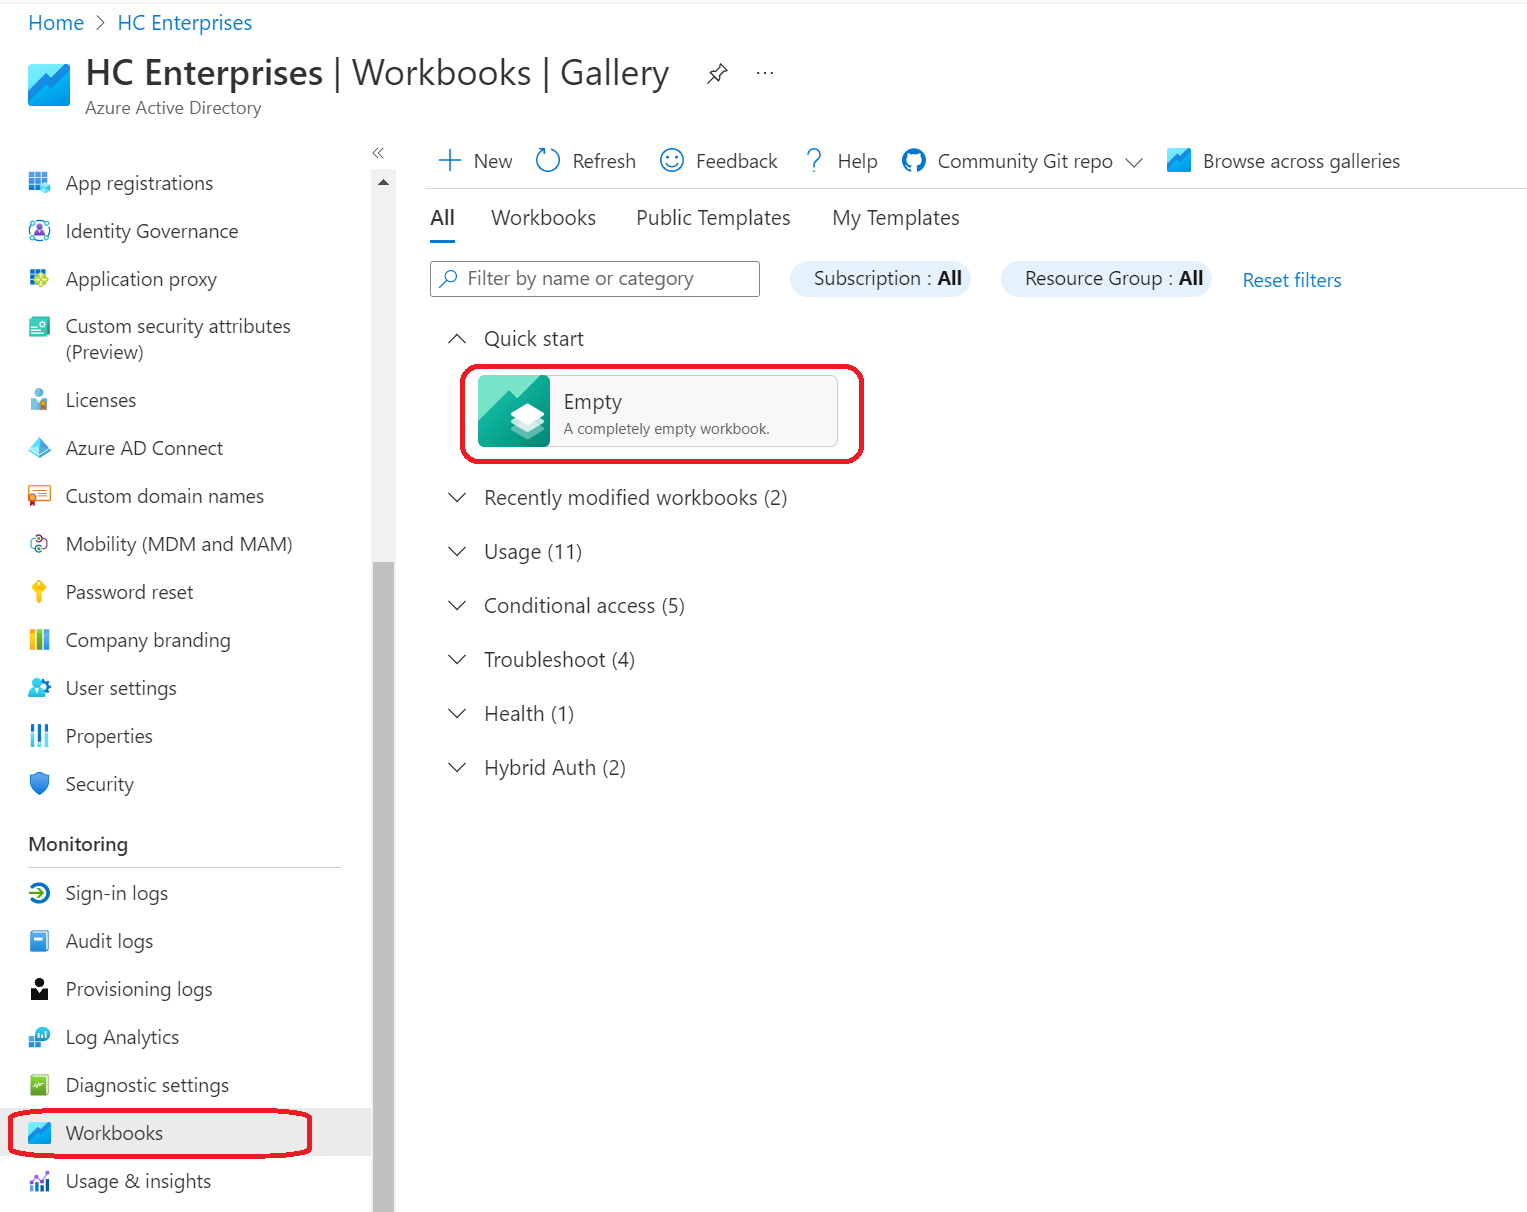Select the Sign-in logs icon
The height and width of the screenshot is (1212, 1527).
tap(39, 893)
